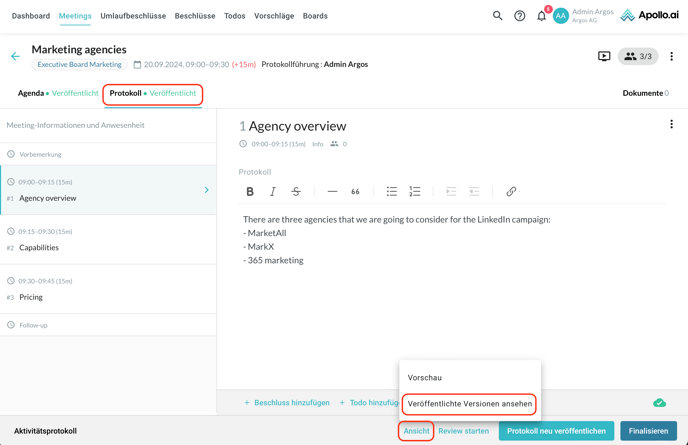The image size is (688, 445).
Task: Open the three-dot menu of Agency overview
Action: tap(671, 125)
